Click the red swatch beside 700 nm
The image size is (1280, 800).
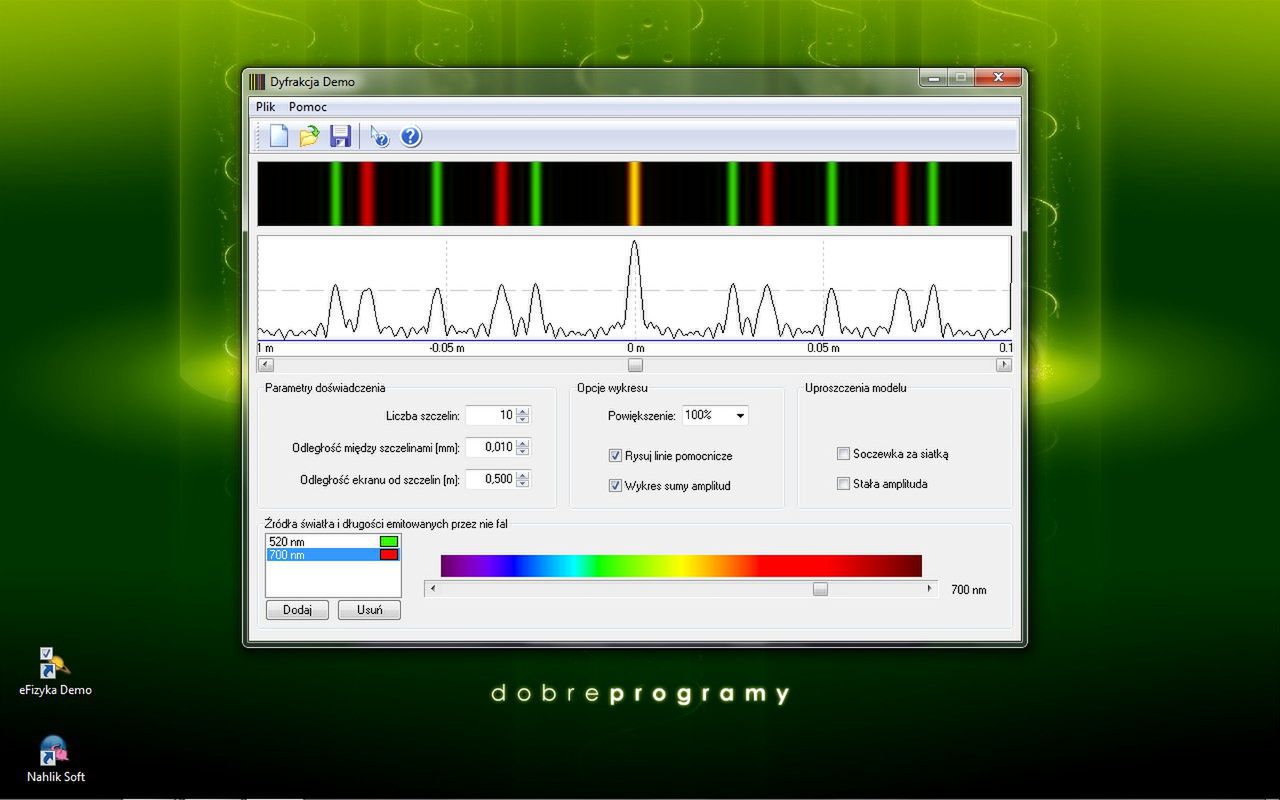pyautogui.click(x=389, y=554)
